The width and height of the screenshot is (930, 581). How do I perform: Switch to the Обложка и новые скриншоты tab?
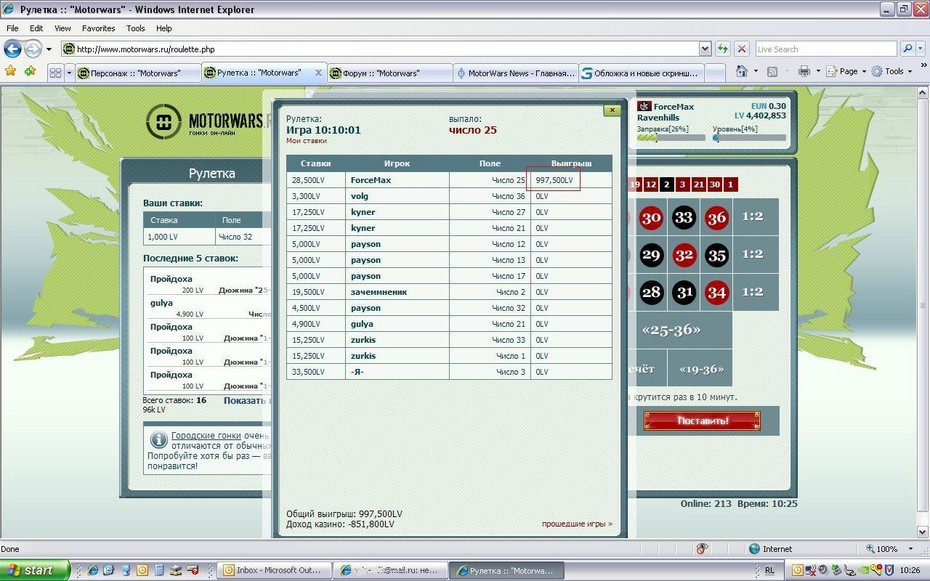[641, 73]
